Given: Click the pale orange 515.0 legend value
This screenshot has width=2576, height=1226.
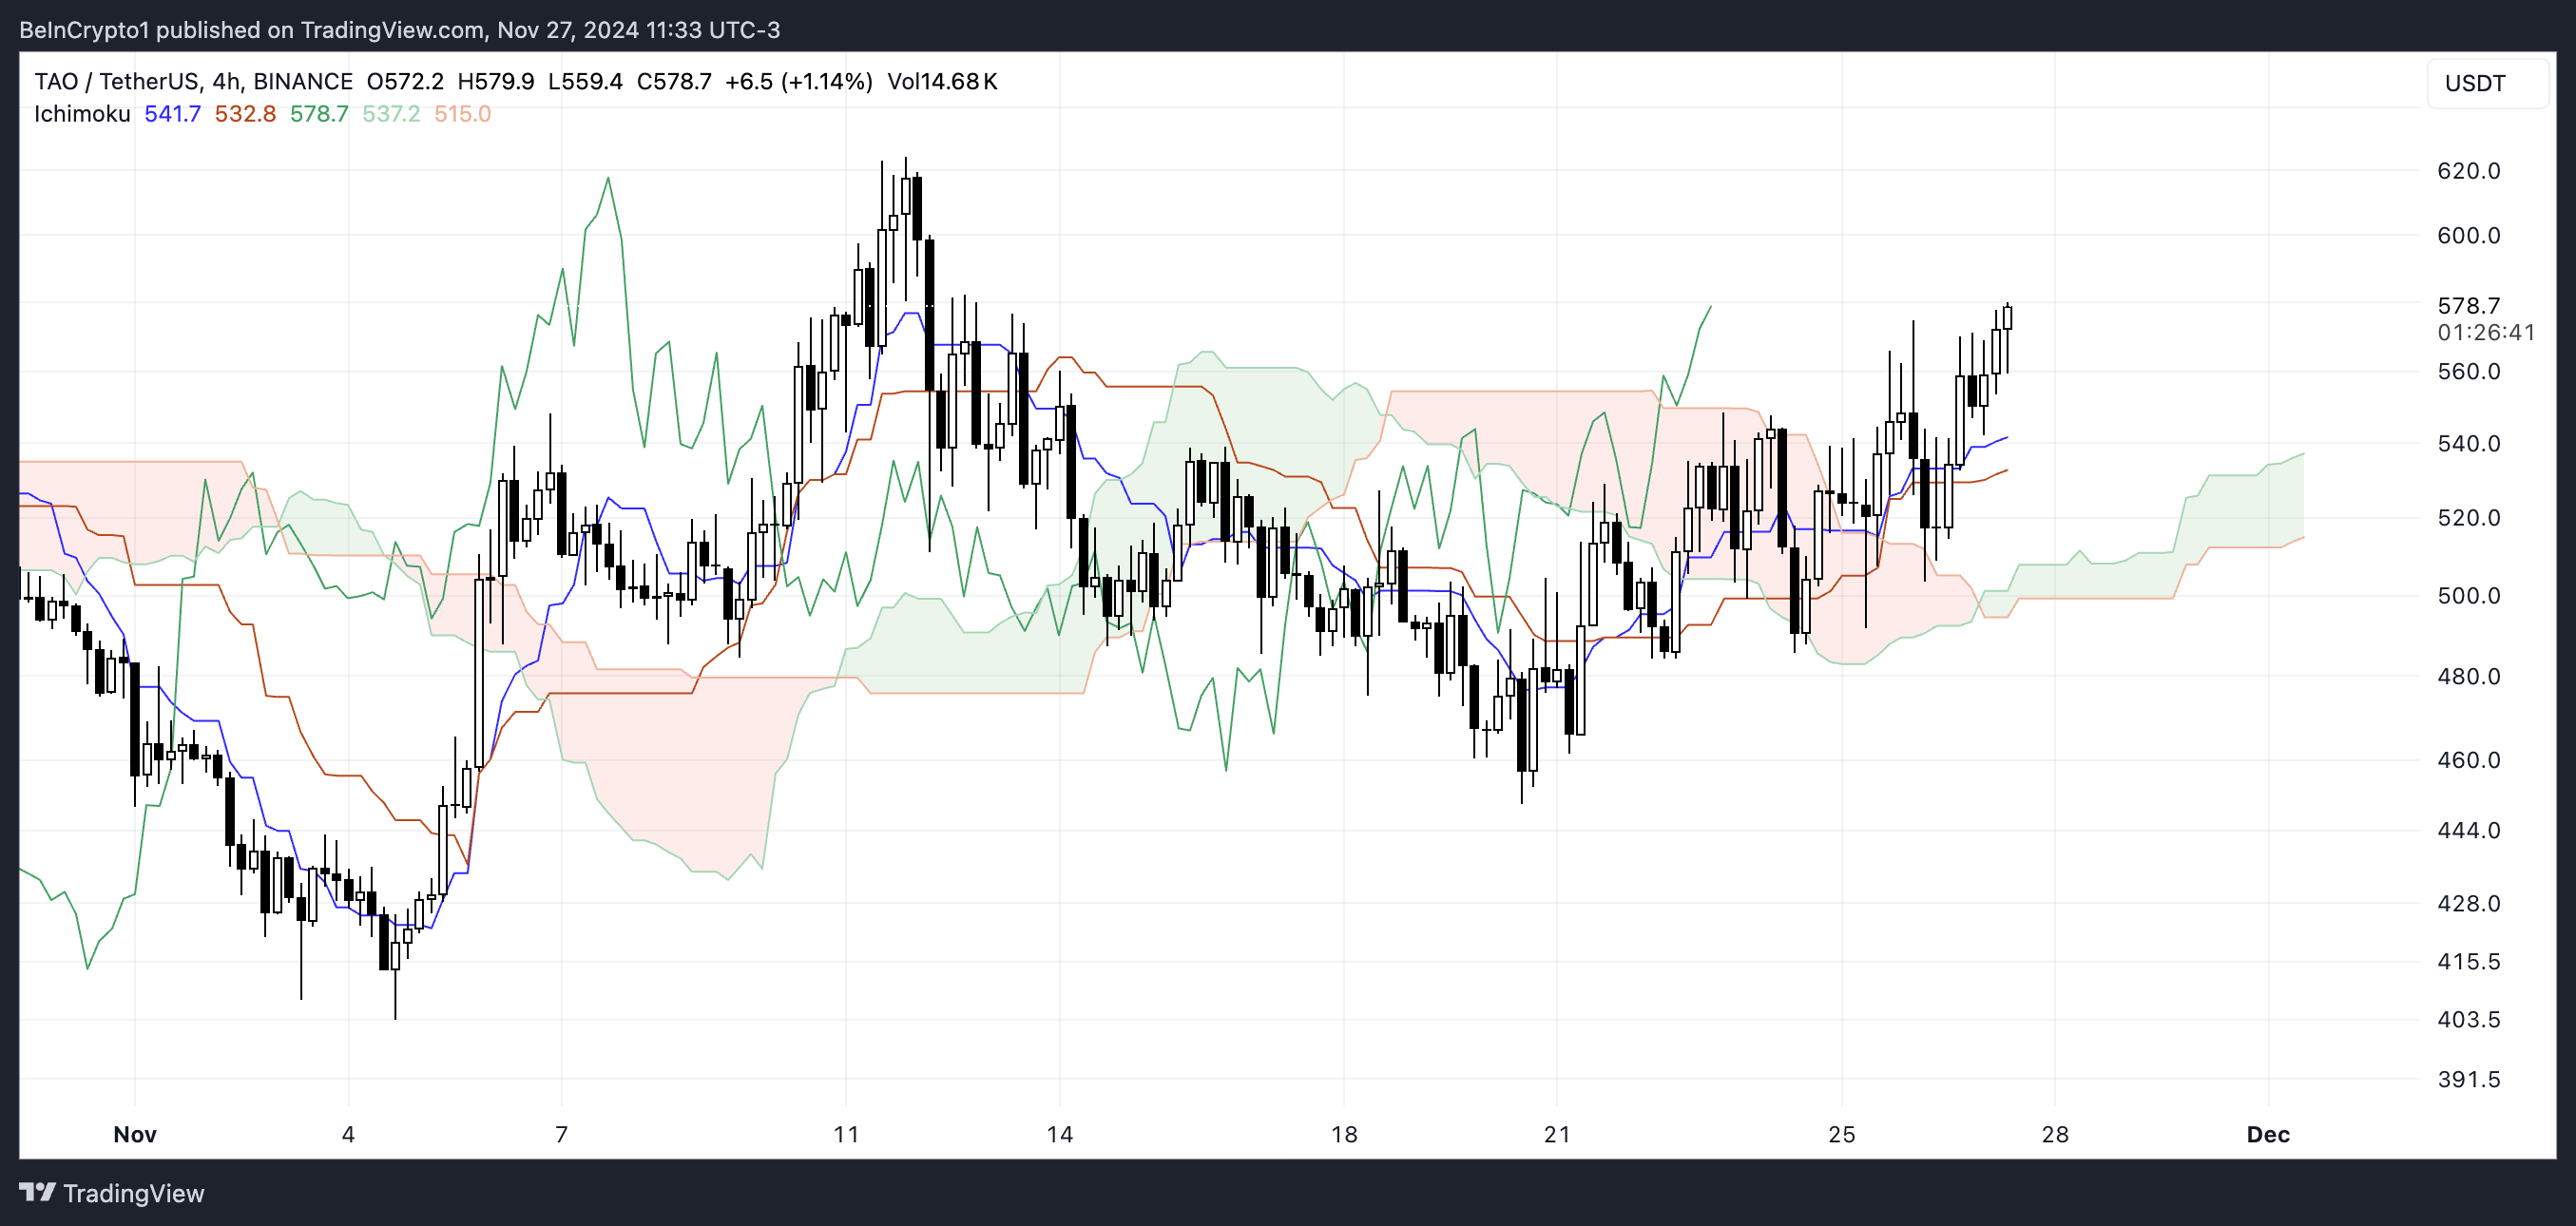Looking at the screenshot, I should 462,114.
